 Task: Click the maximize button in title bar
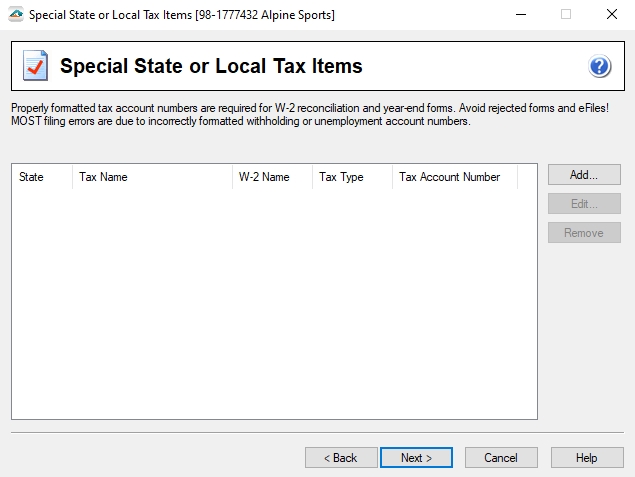point(565,15)
